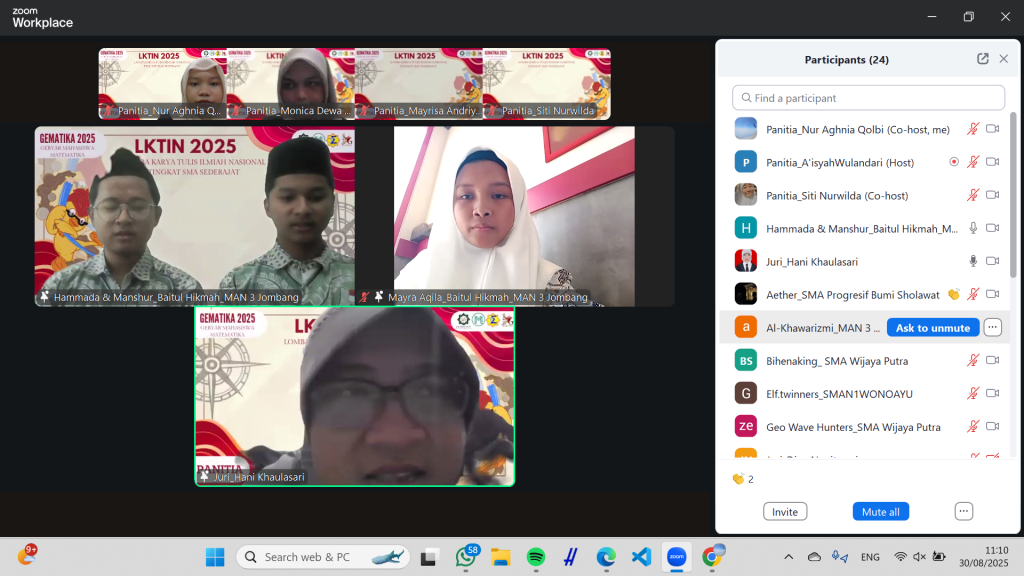Toggle mute for Panitia_Nur Aghnia Qolbi
Viewport: 1024px width, 576px height.
972,129
